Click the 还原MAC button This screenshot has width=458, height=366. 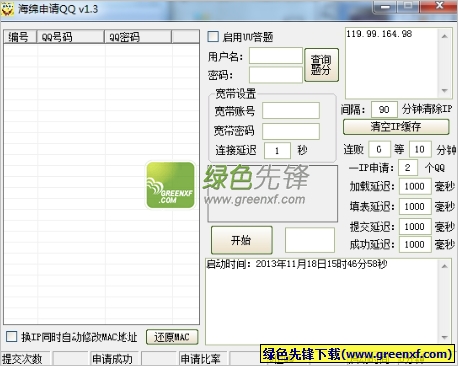tap(172, 337)
